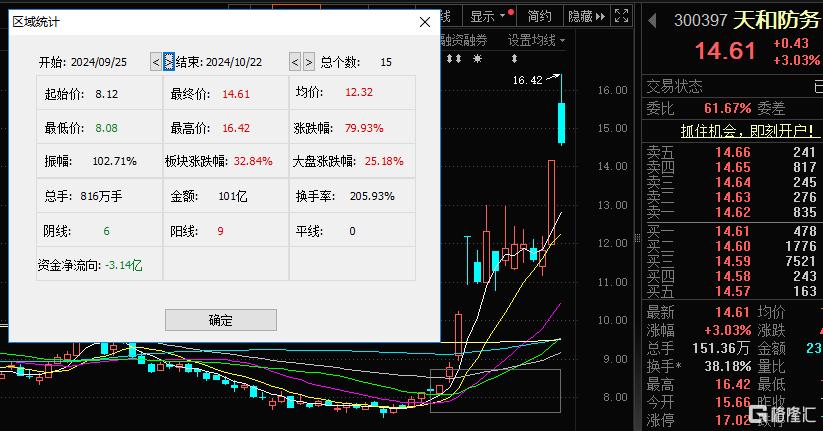Select the 买四 bid price 14.58
Viewport: 823px width, 431px height.
tap(733, 276)
